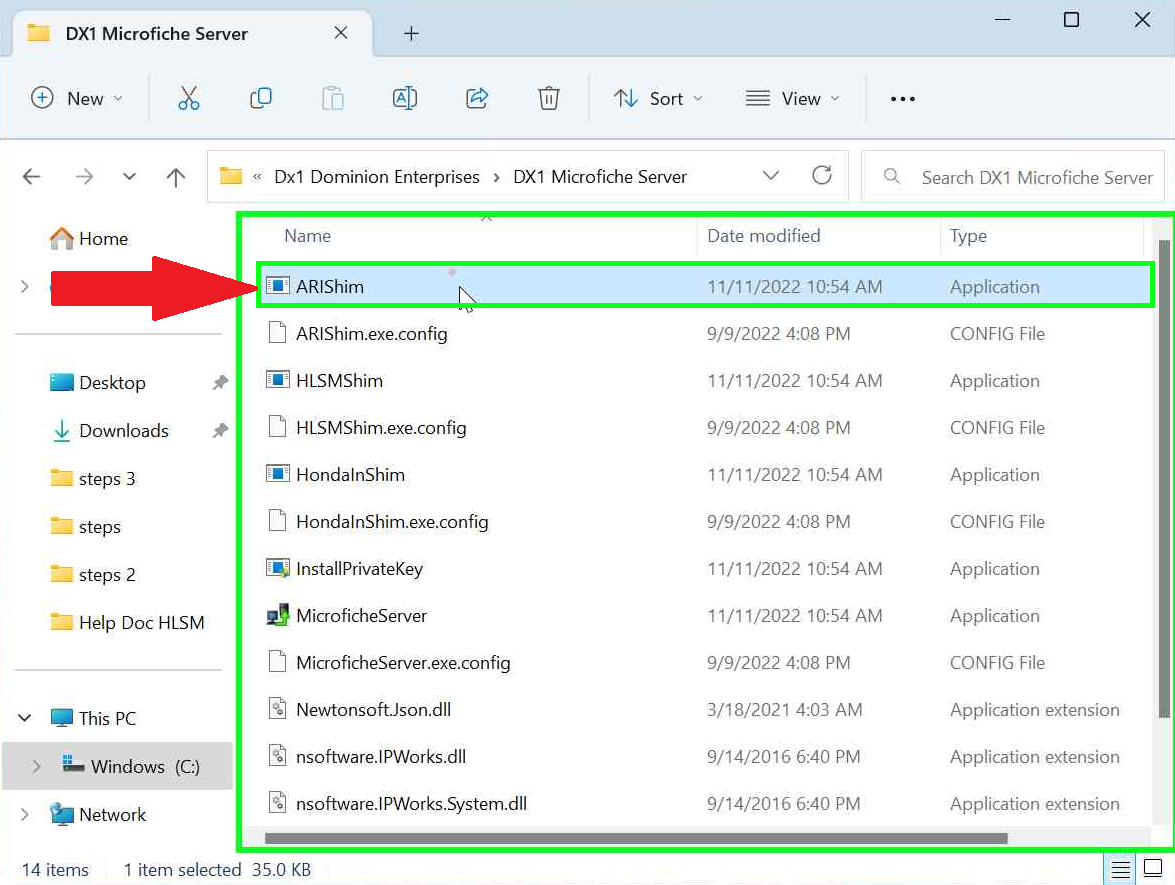Viewport: 1175px width, 885px height.
Task: Unpin Downloads using its pin icon
Action: 220,430
